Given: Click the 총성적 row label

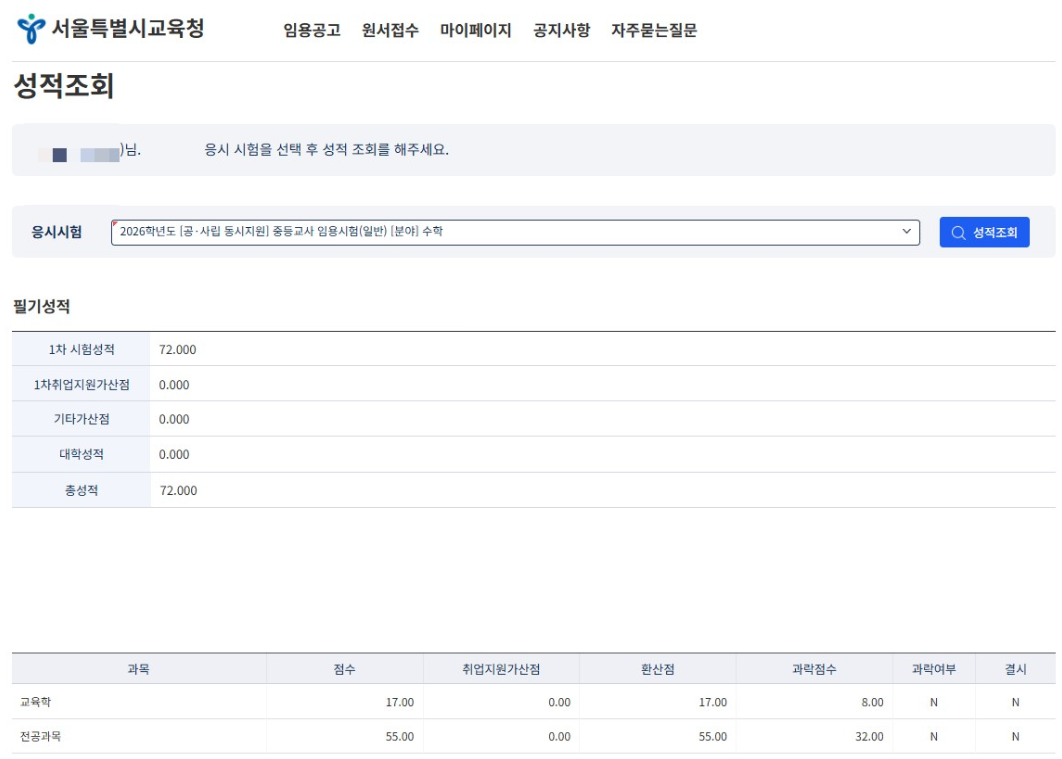Looking at the screenshot, I should coord(81,490).
